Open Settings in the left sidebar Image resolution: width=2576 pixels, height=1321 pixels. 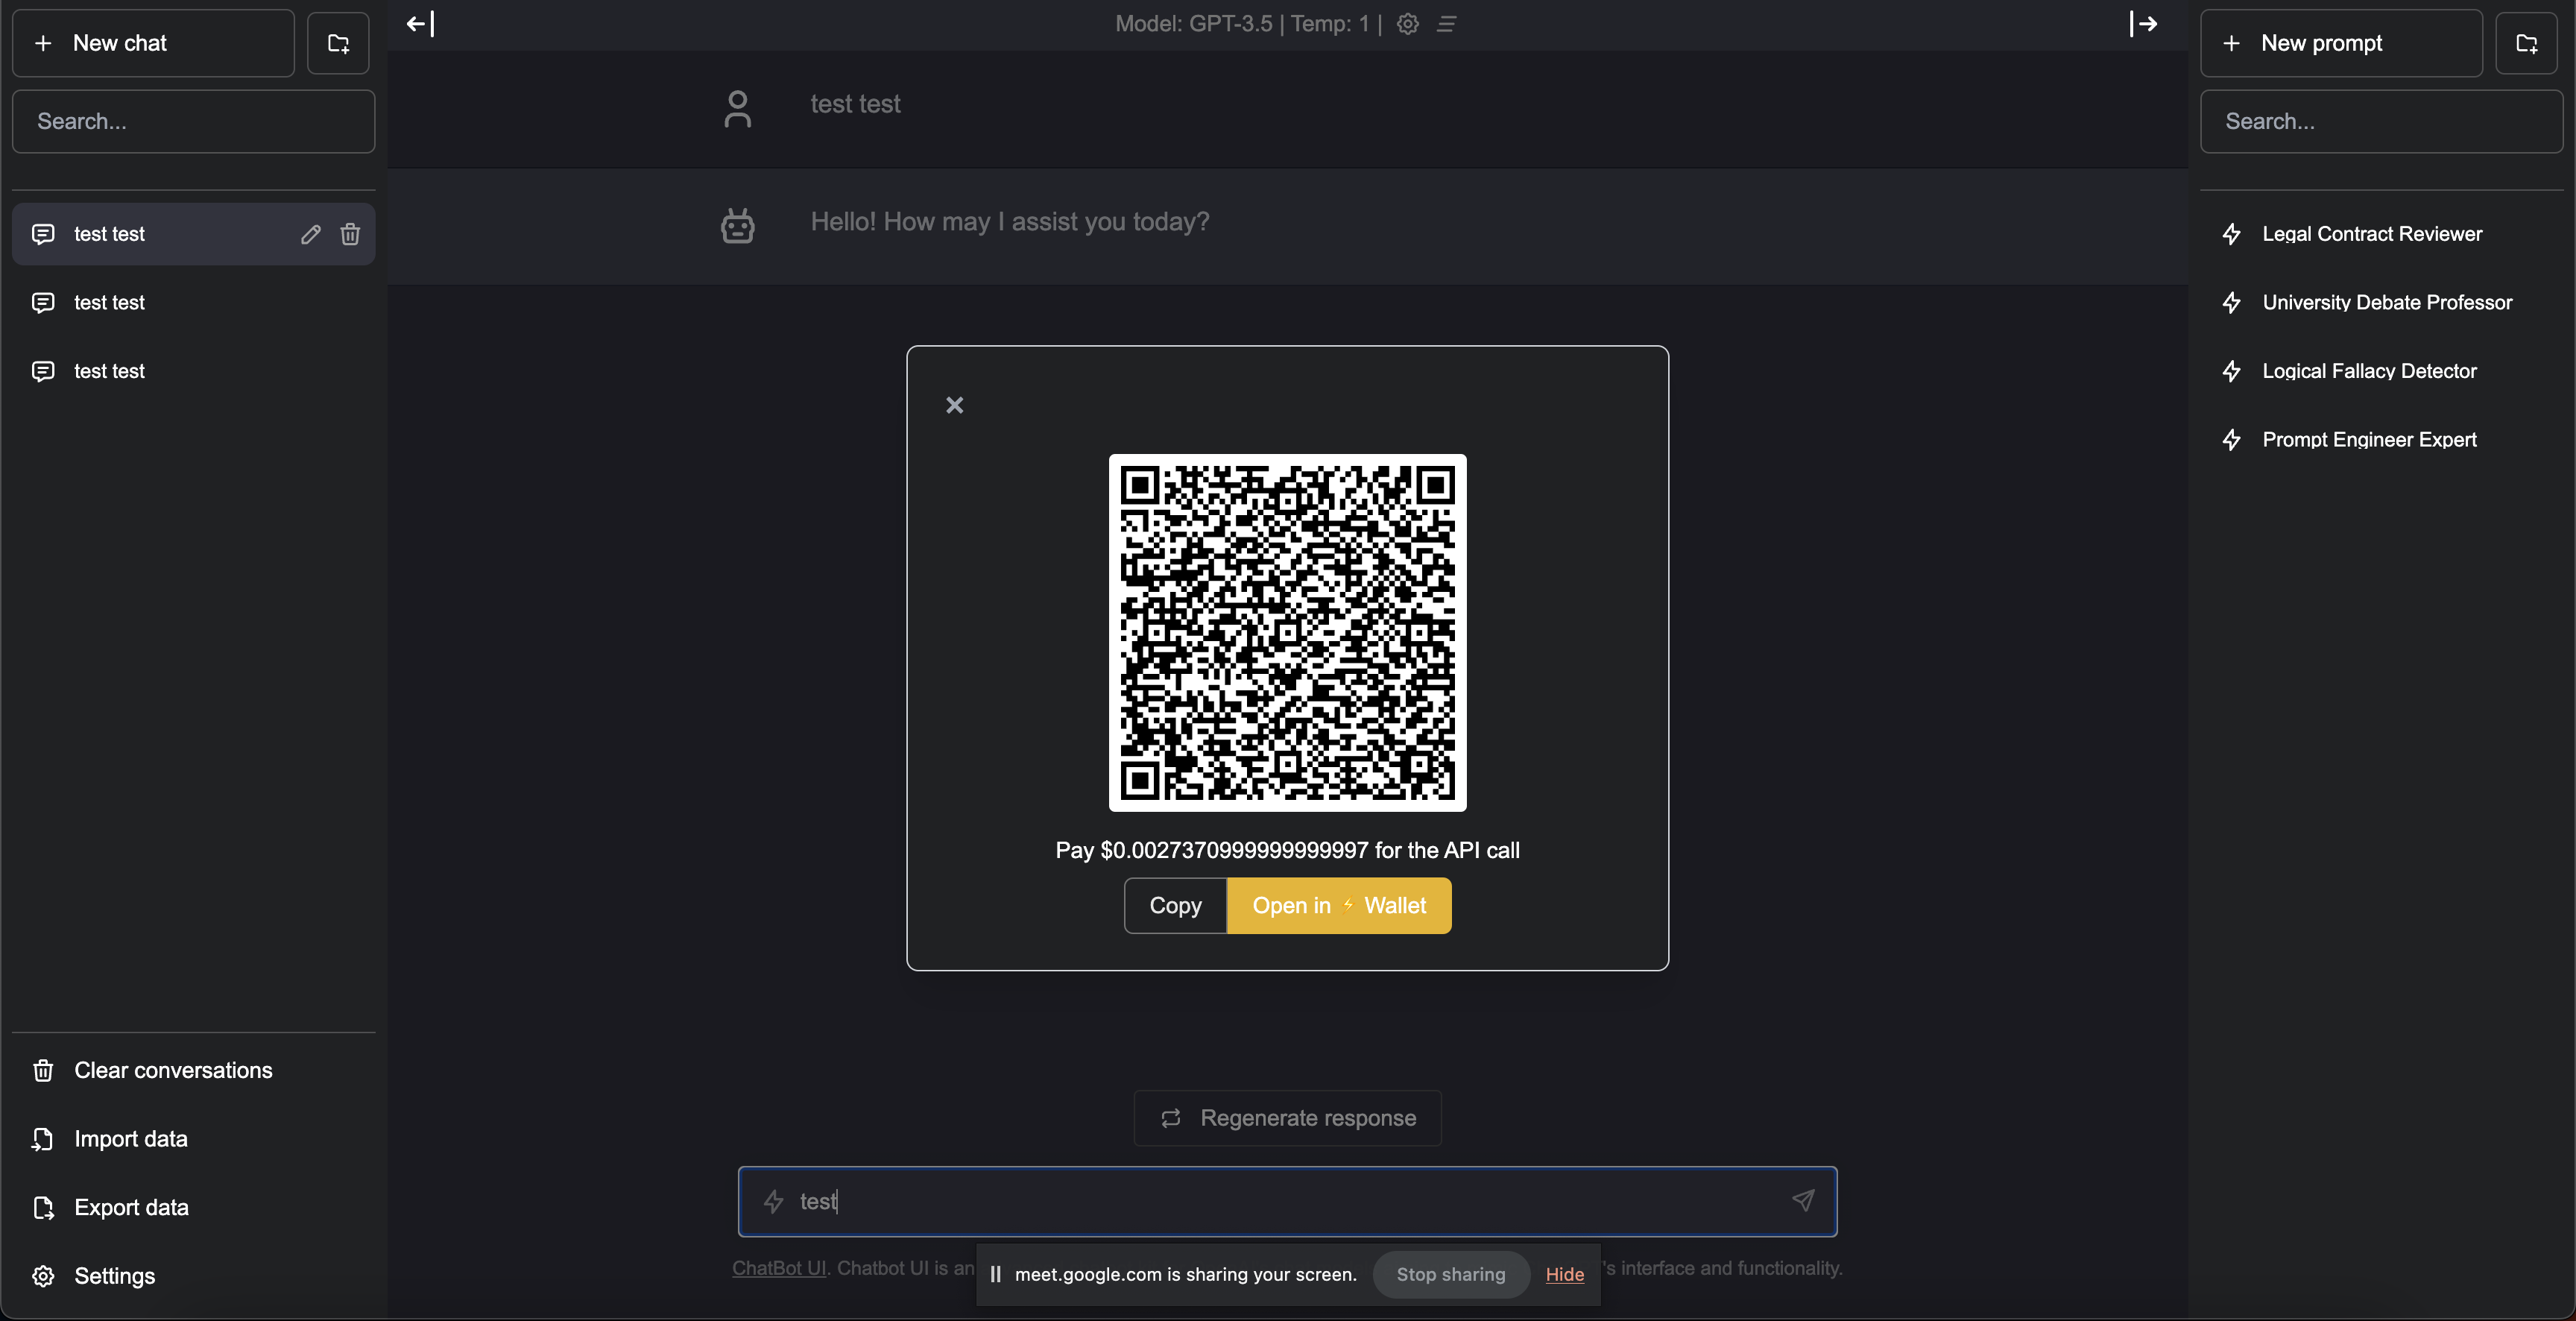[x=114, y=1276]
